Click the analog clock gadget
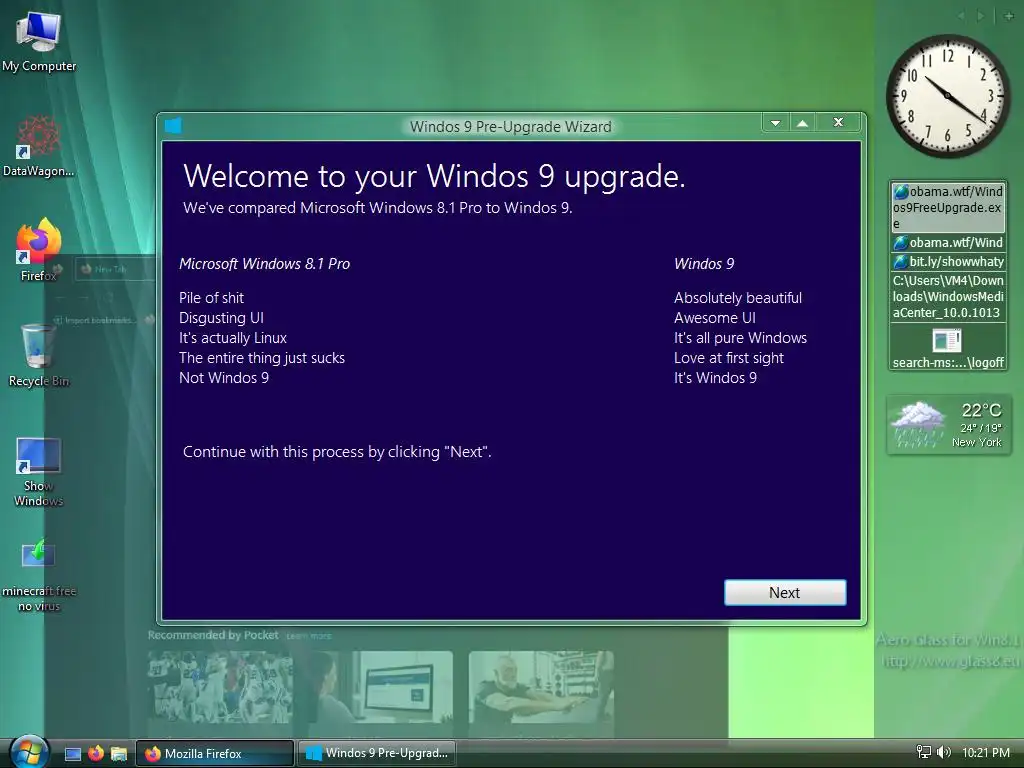The image size is (1024, 768). pyautogui.click(x=948, y=96)
